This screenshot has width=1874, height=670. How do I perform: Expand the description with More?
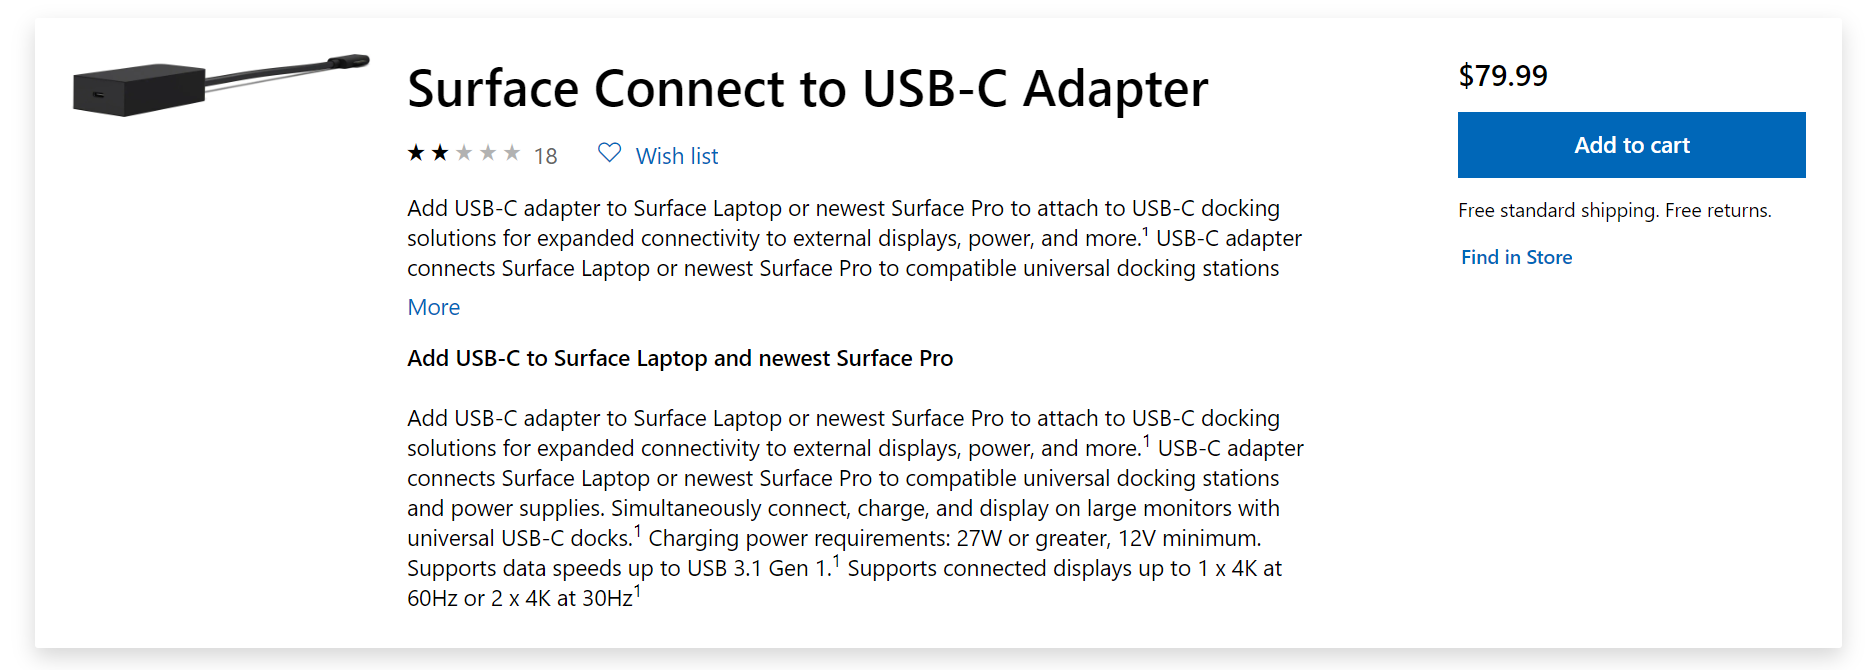pyautogui.click(x=433, y=307)
